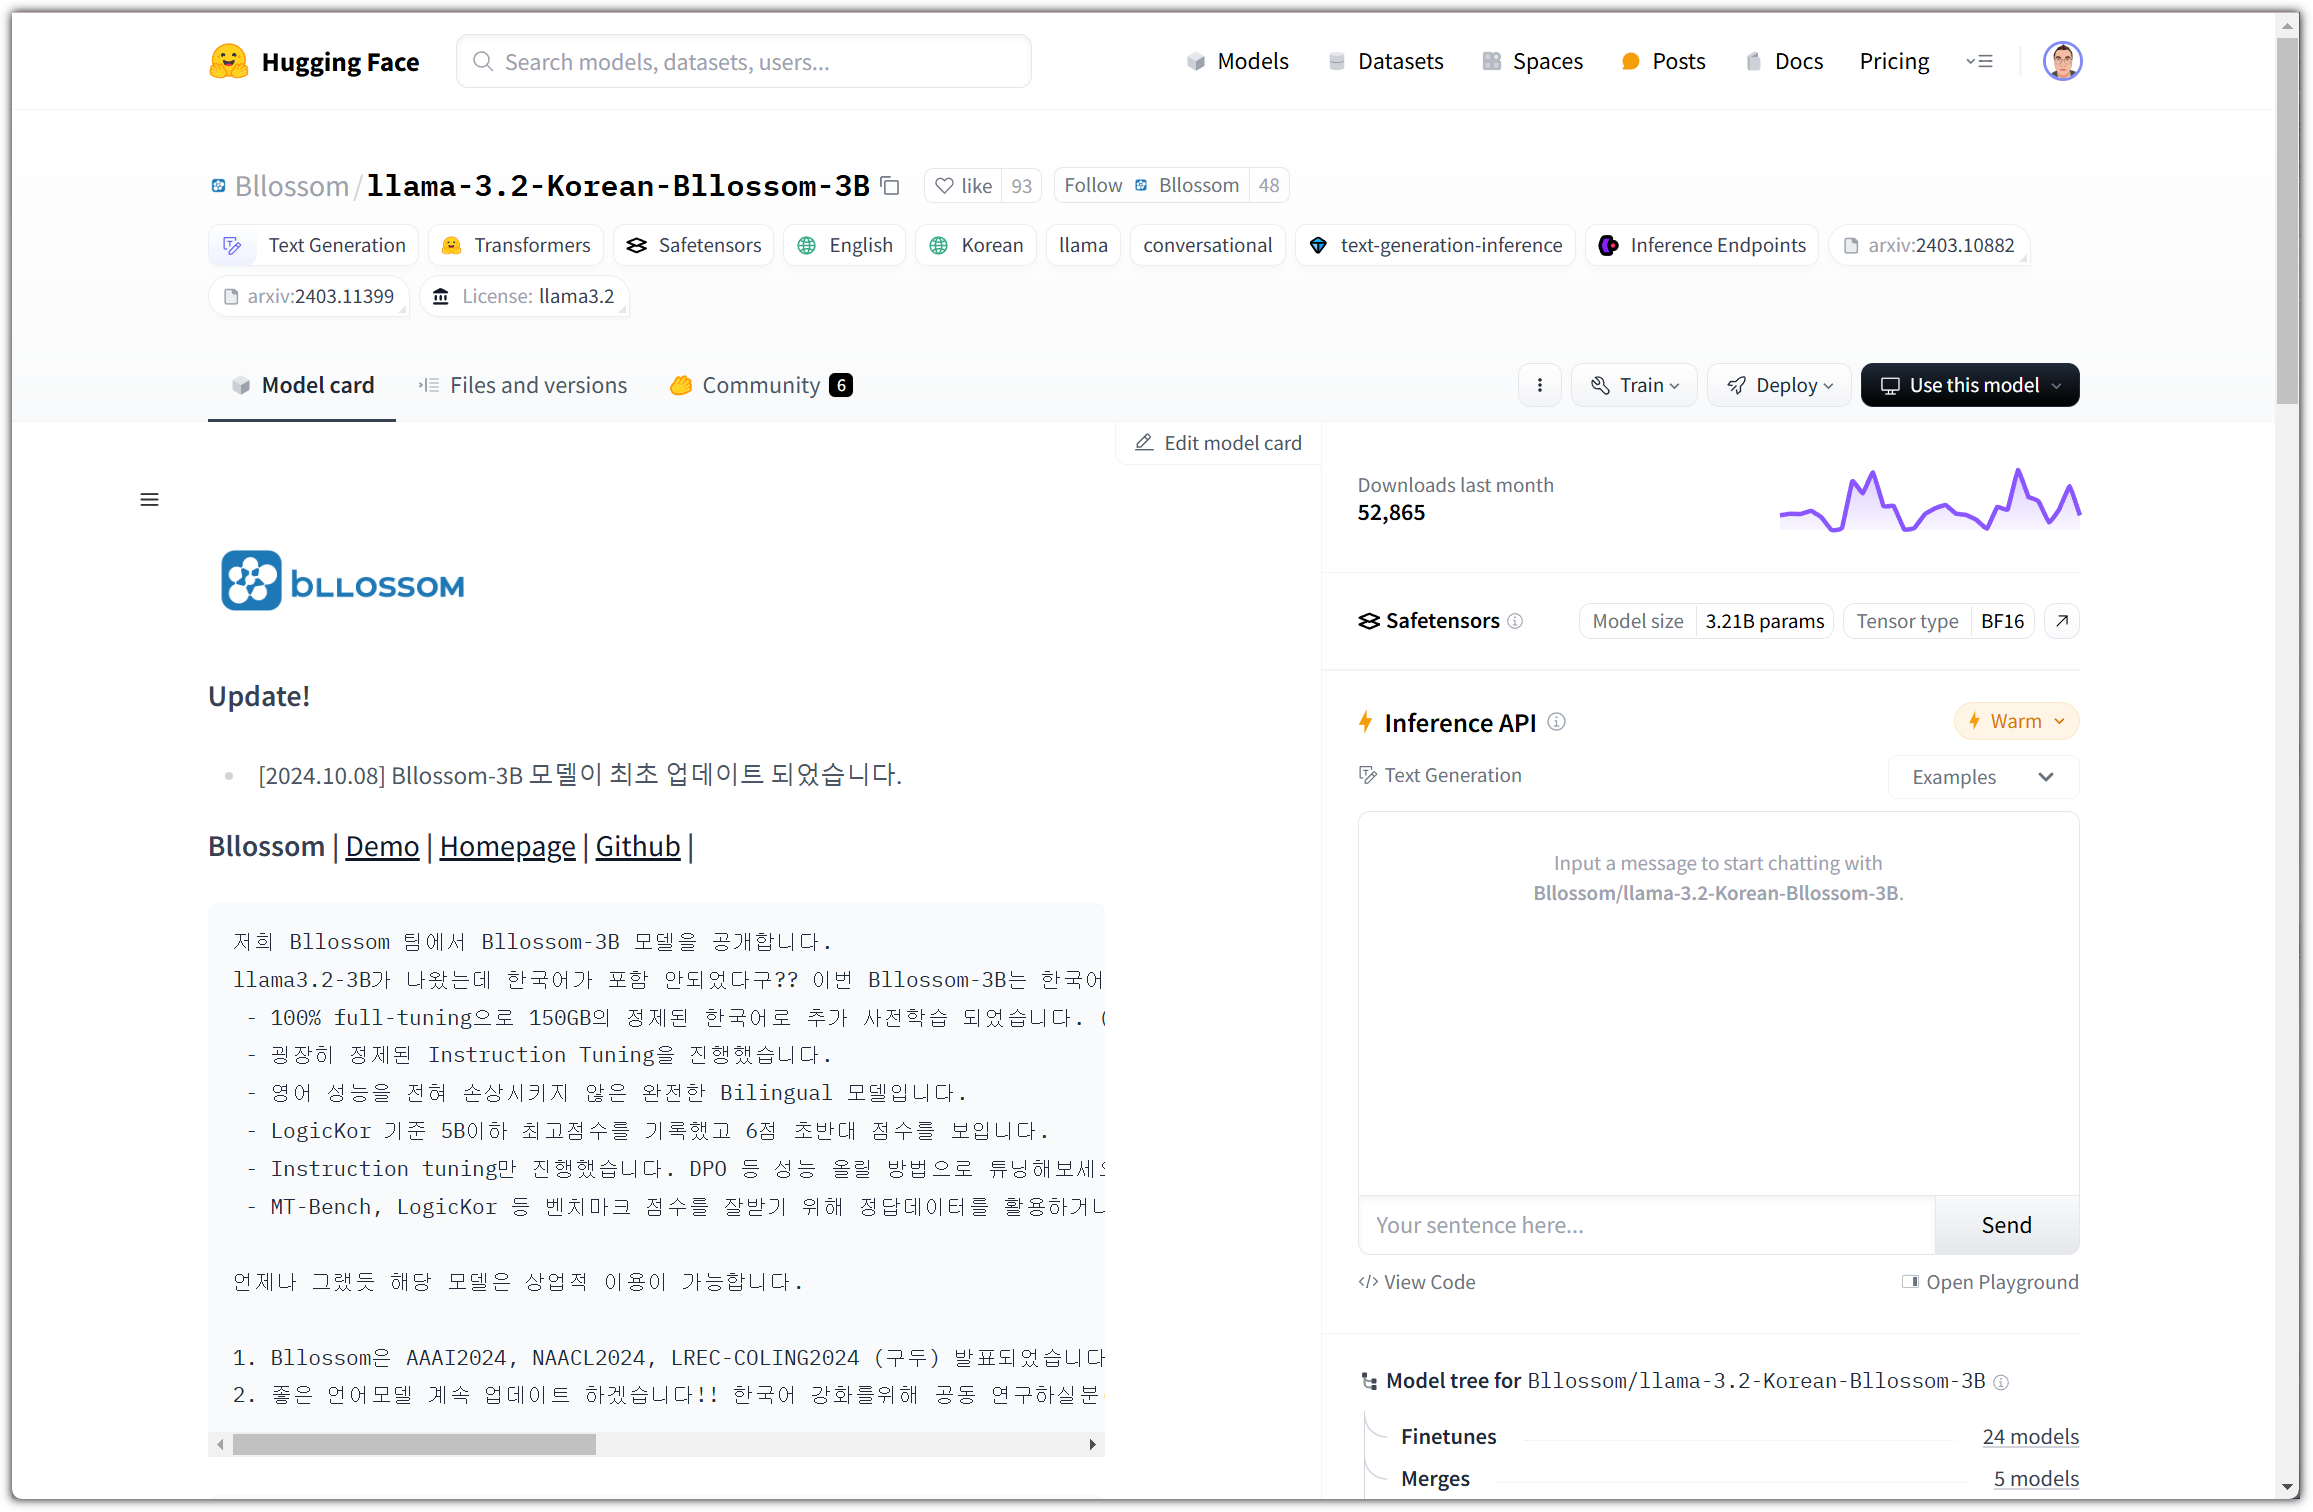Click the Inference API info icon

tap(1556, 722)
